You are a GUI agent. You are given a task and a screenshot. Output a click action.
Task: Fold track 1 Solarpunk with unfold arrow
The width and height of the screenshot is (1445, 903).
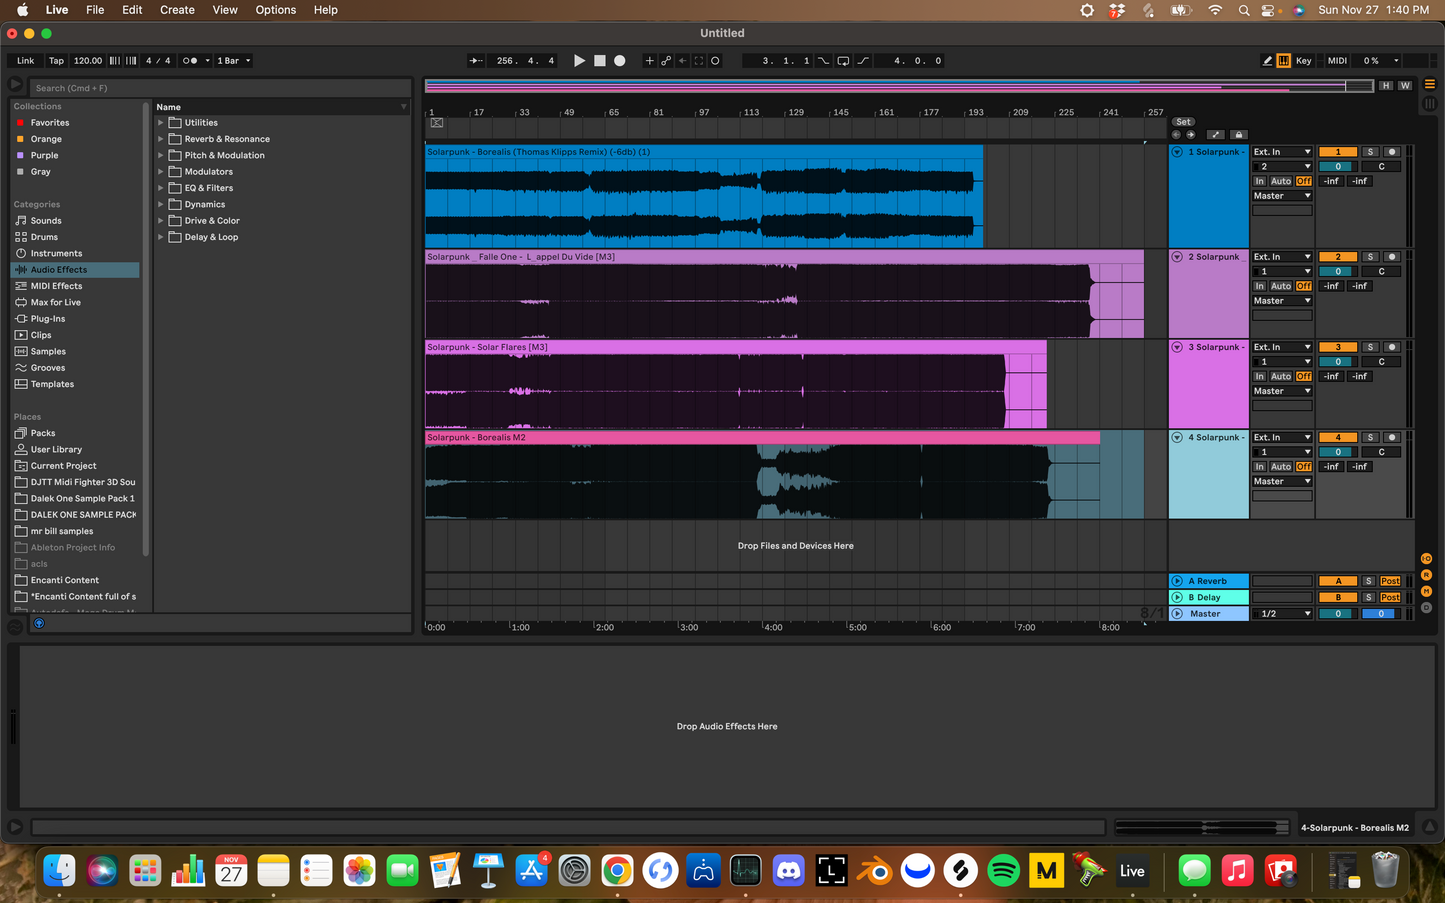coord(1177,152)
